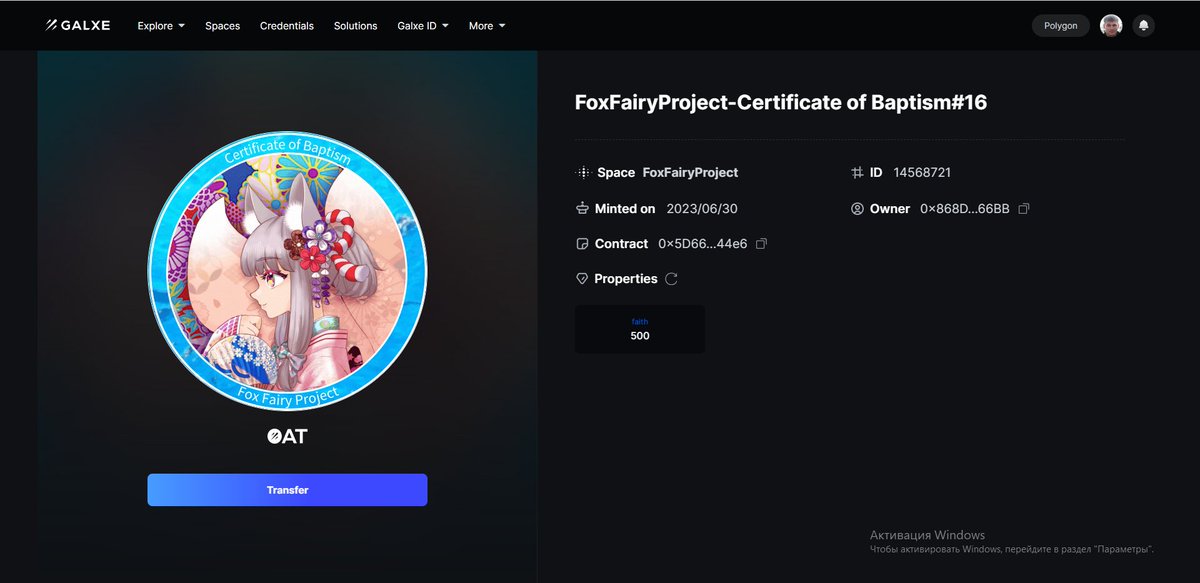The width and height of the screenshot is (1200, 583).
Task: Open the FoxFairyProject space link
Action: coord(690,172)
